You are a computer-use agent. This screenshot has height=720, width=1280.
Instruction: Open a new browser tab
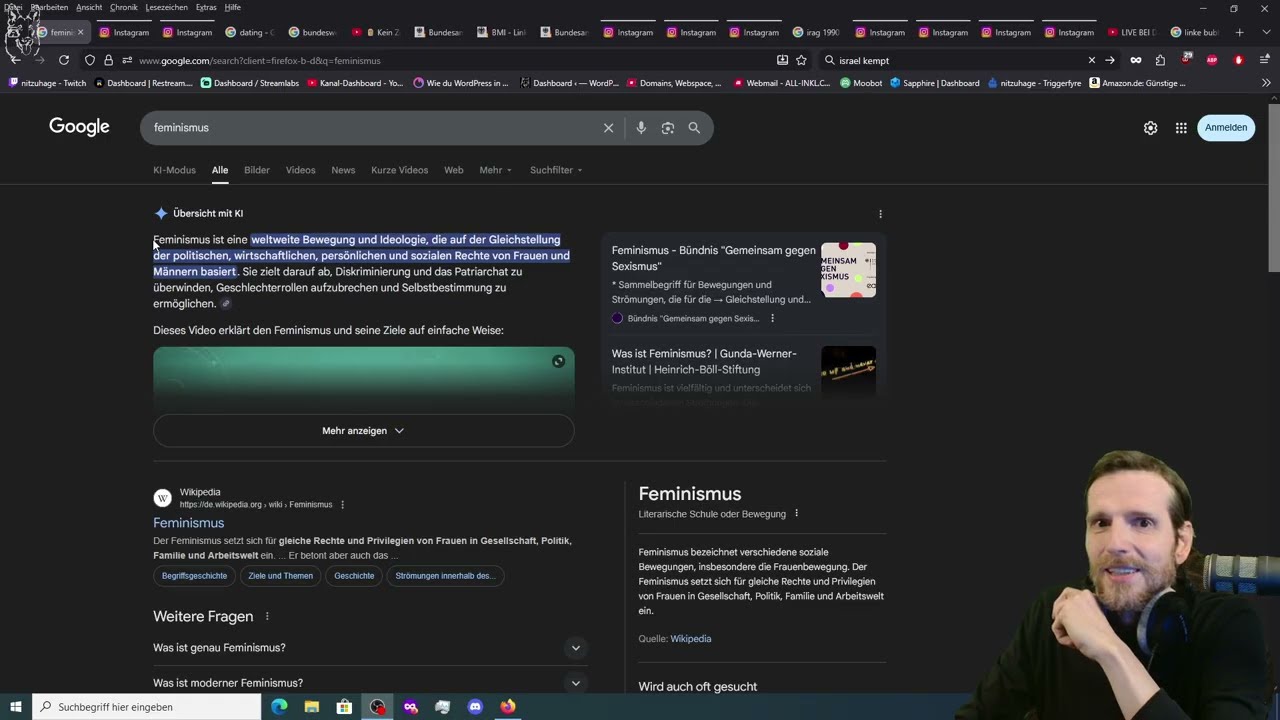click(x=1239, y=32)
